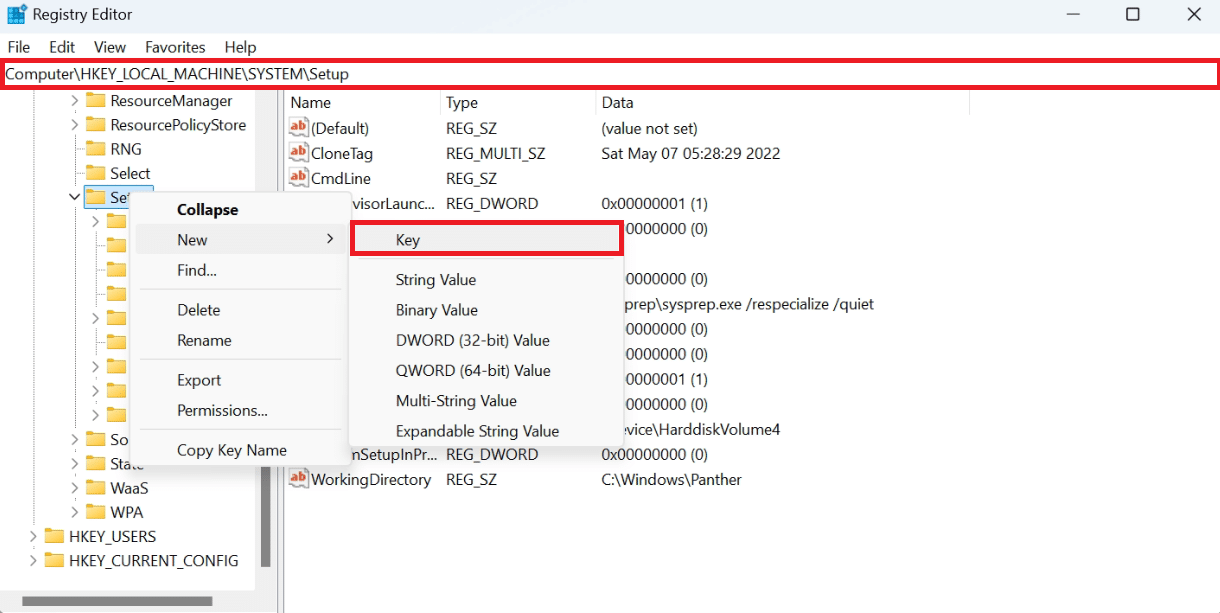Open the View menu
This screenshot has width=1220, height=613.
(110, 47)
